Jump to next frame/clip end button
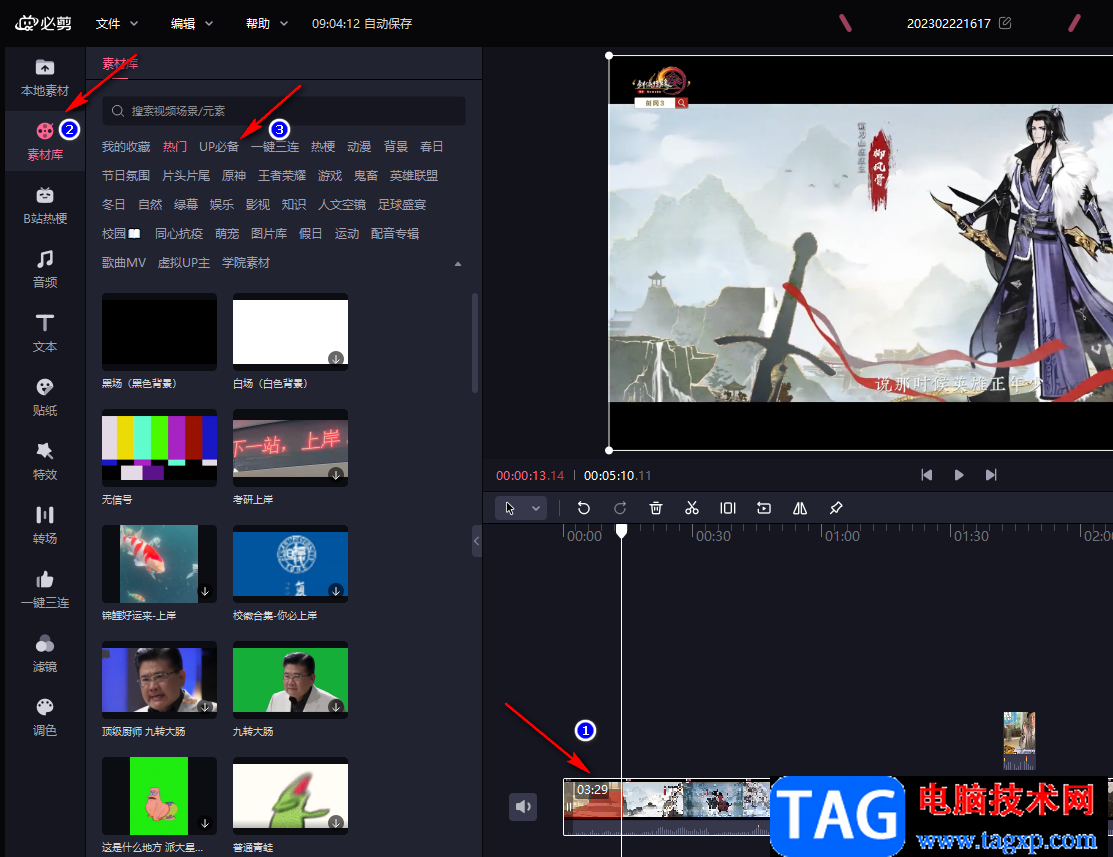This screenshot has width=1113, height=857. click(992, 475)
